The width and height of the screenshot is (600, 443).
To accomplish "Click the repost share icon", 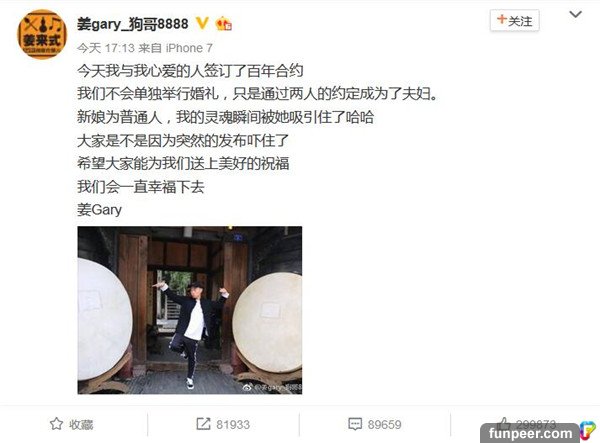I will click(203, 424).
